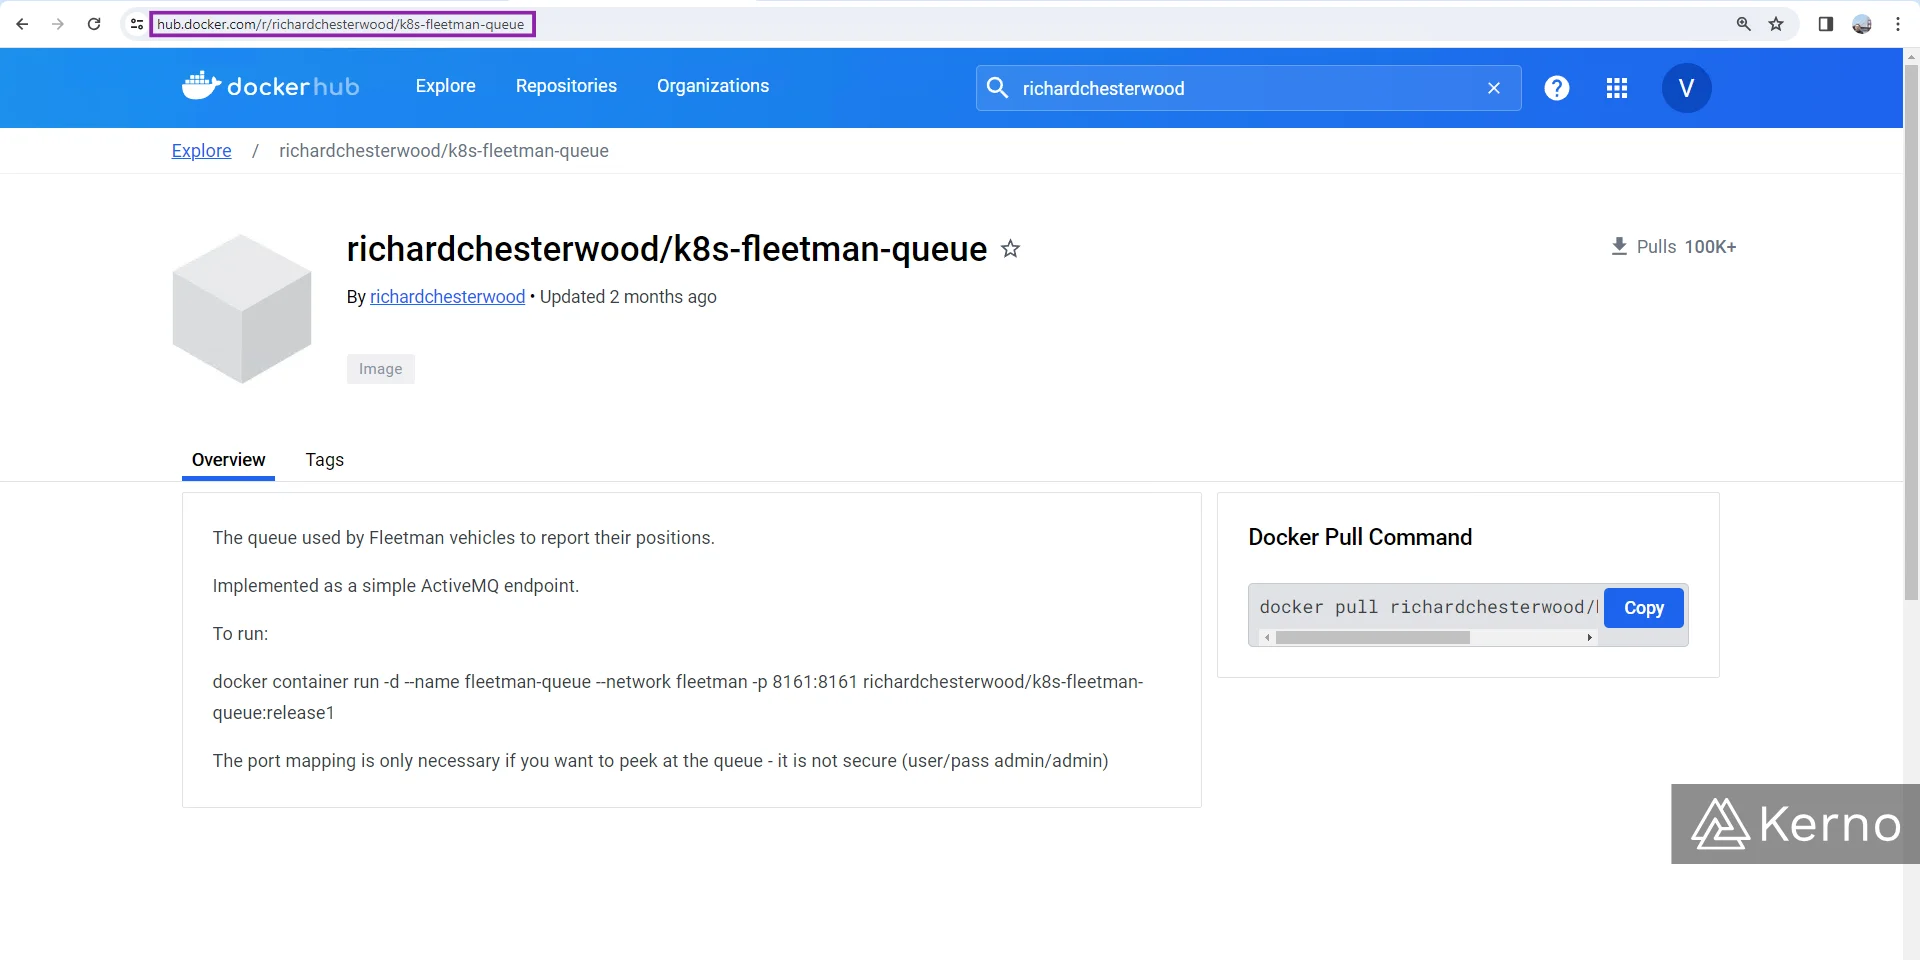Open the richardchesterwood author link
The width and height of the screenshot is (1920, 960).
[447, 297]
